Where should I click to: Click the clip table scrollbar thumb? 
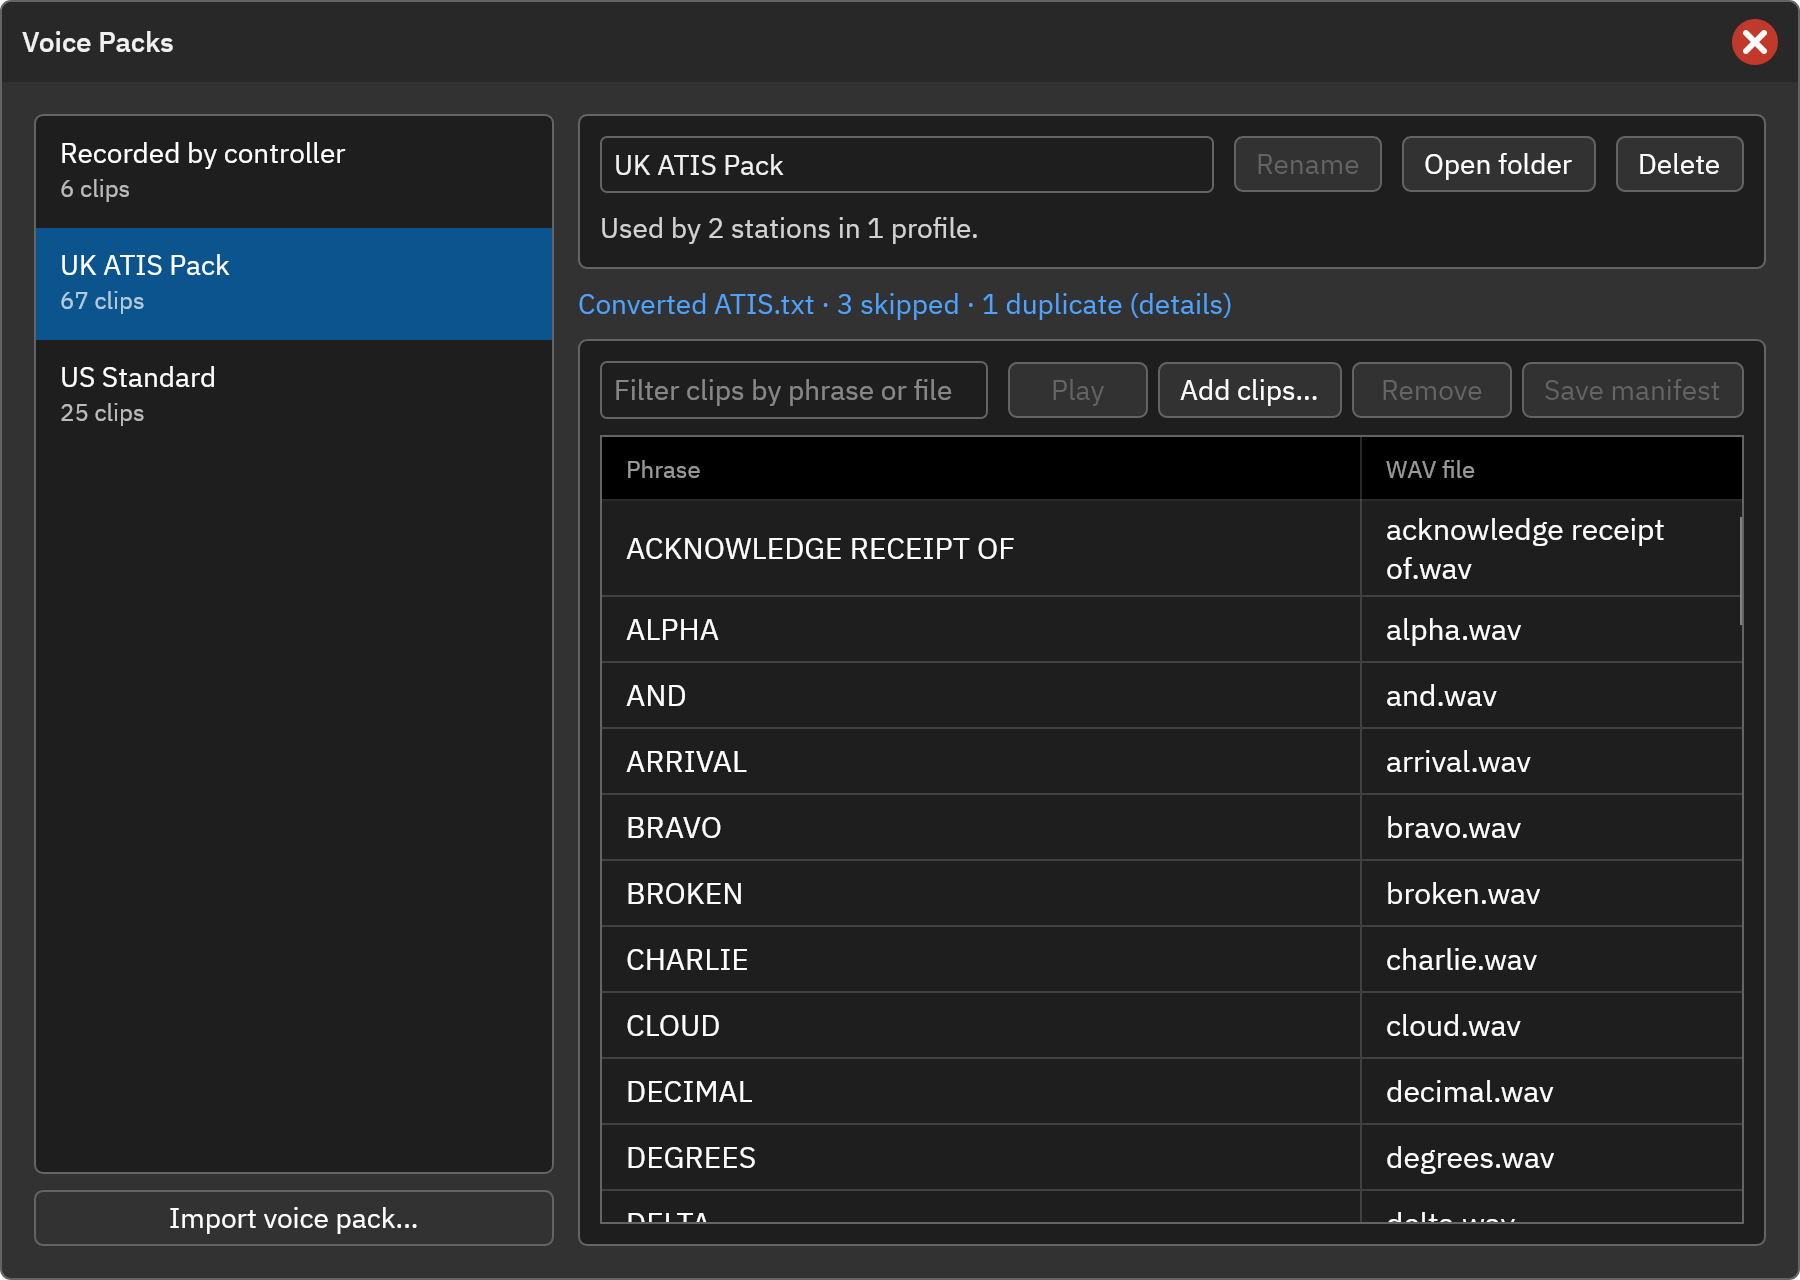click(1740, 571)
